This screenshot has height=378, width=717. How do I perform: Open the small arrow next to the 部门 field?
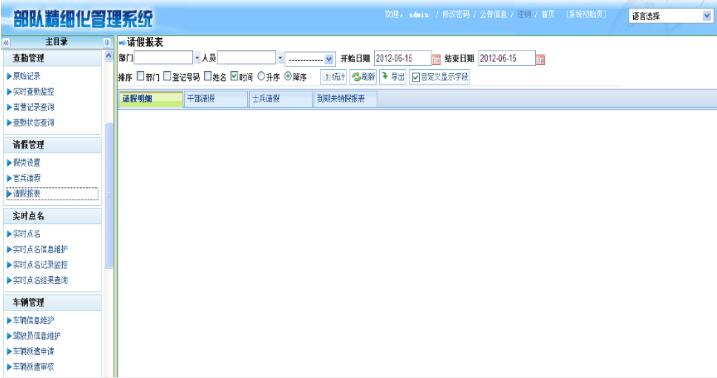coord(197,58)
